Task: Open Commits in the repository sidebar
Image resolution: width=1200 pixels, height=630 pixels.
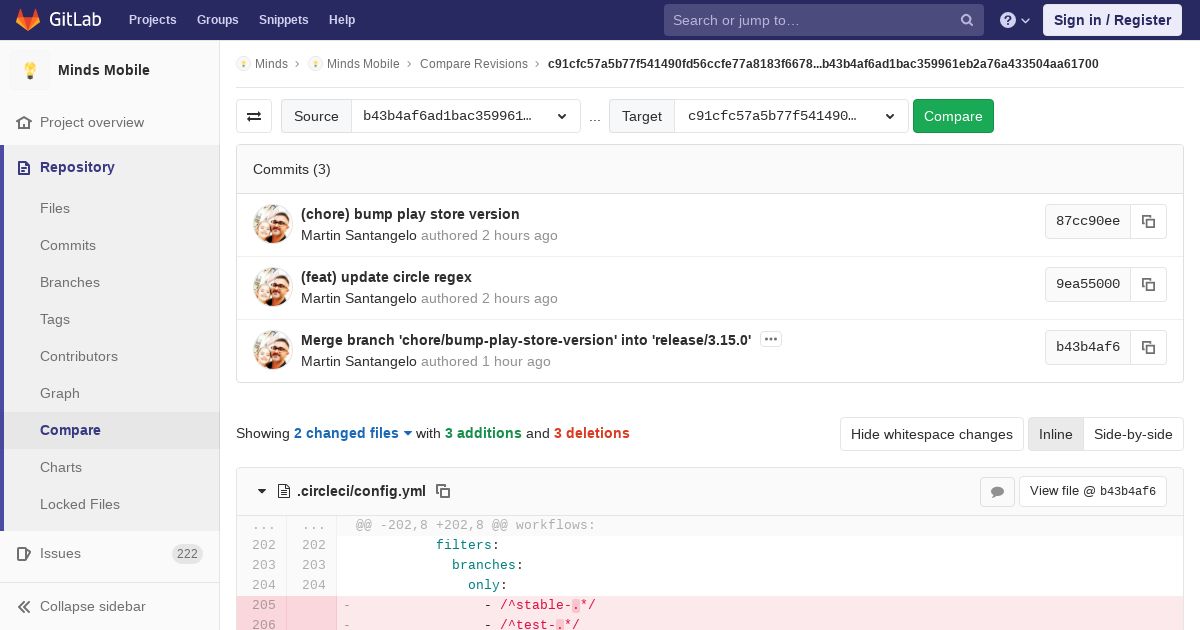Action: point(68,245)
